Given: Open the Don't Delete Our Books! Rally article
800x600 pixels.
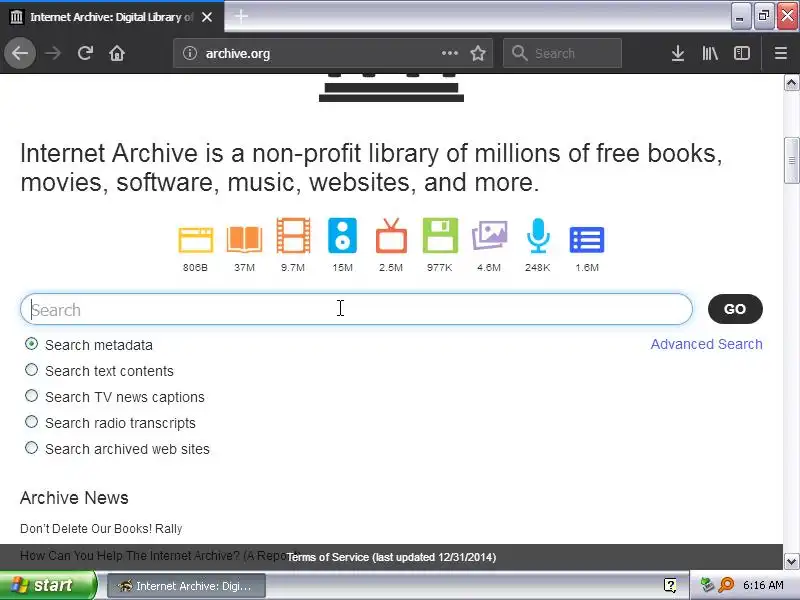Looking at the screenshot, I should (101, 529).
